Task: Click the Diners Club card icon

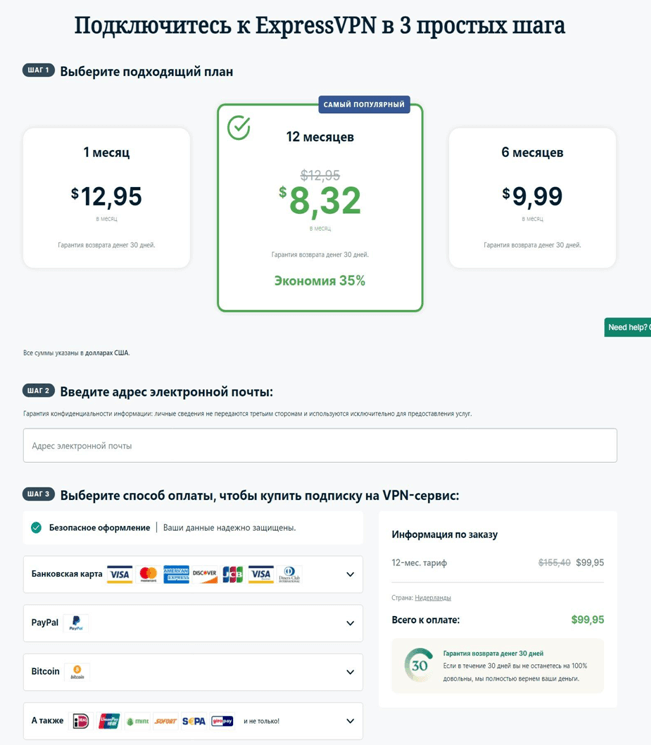Action: tap(289, 574)
